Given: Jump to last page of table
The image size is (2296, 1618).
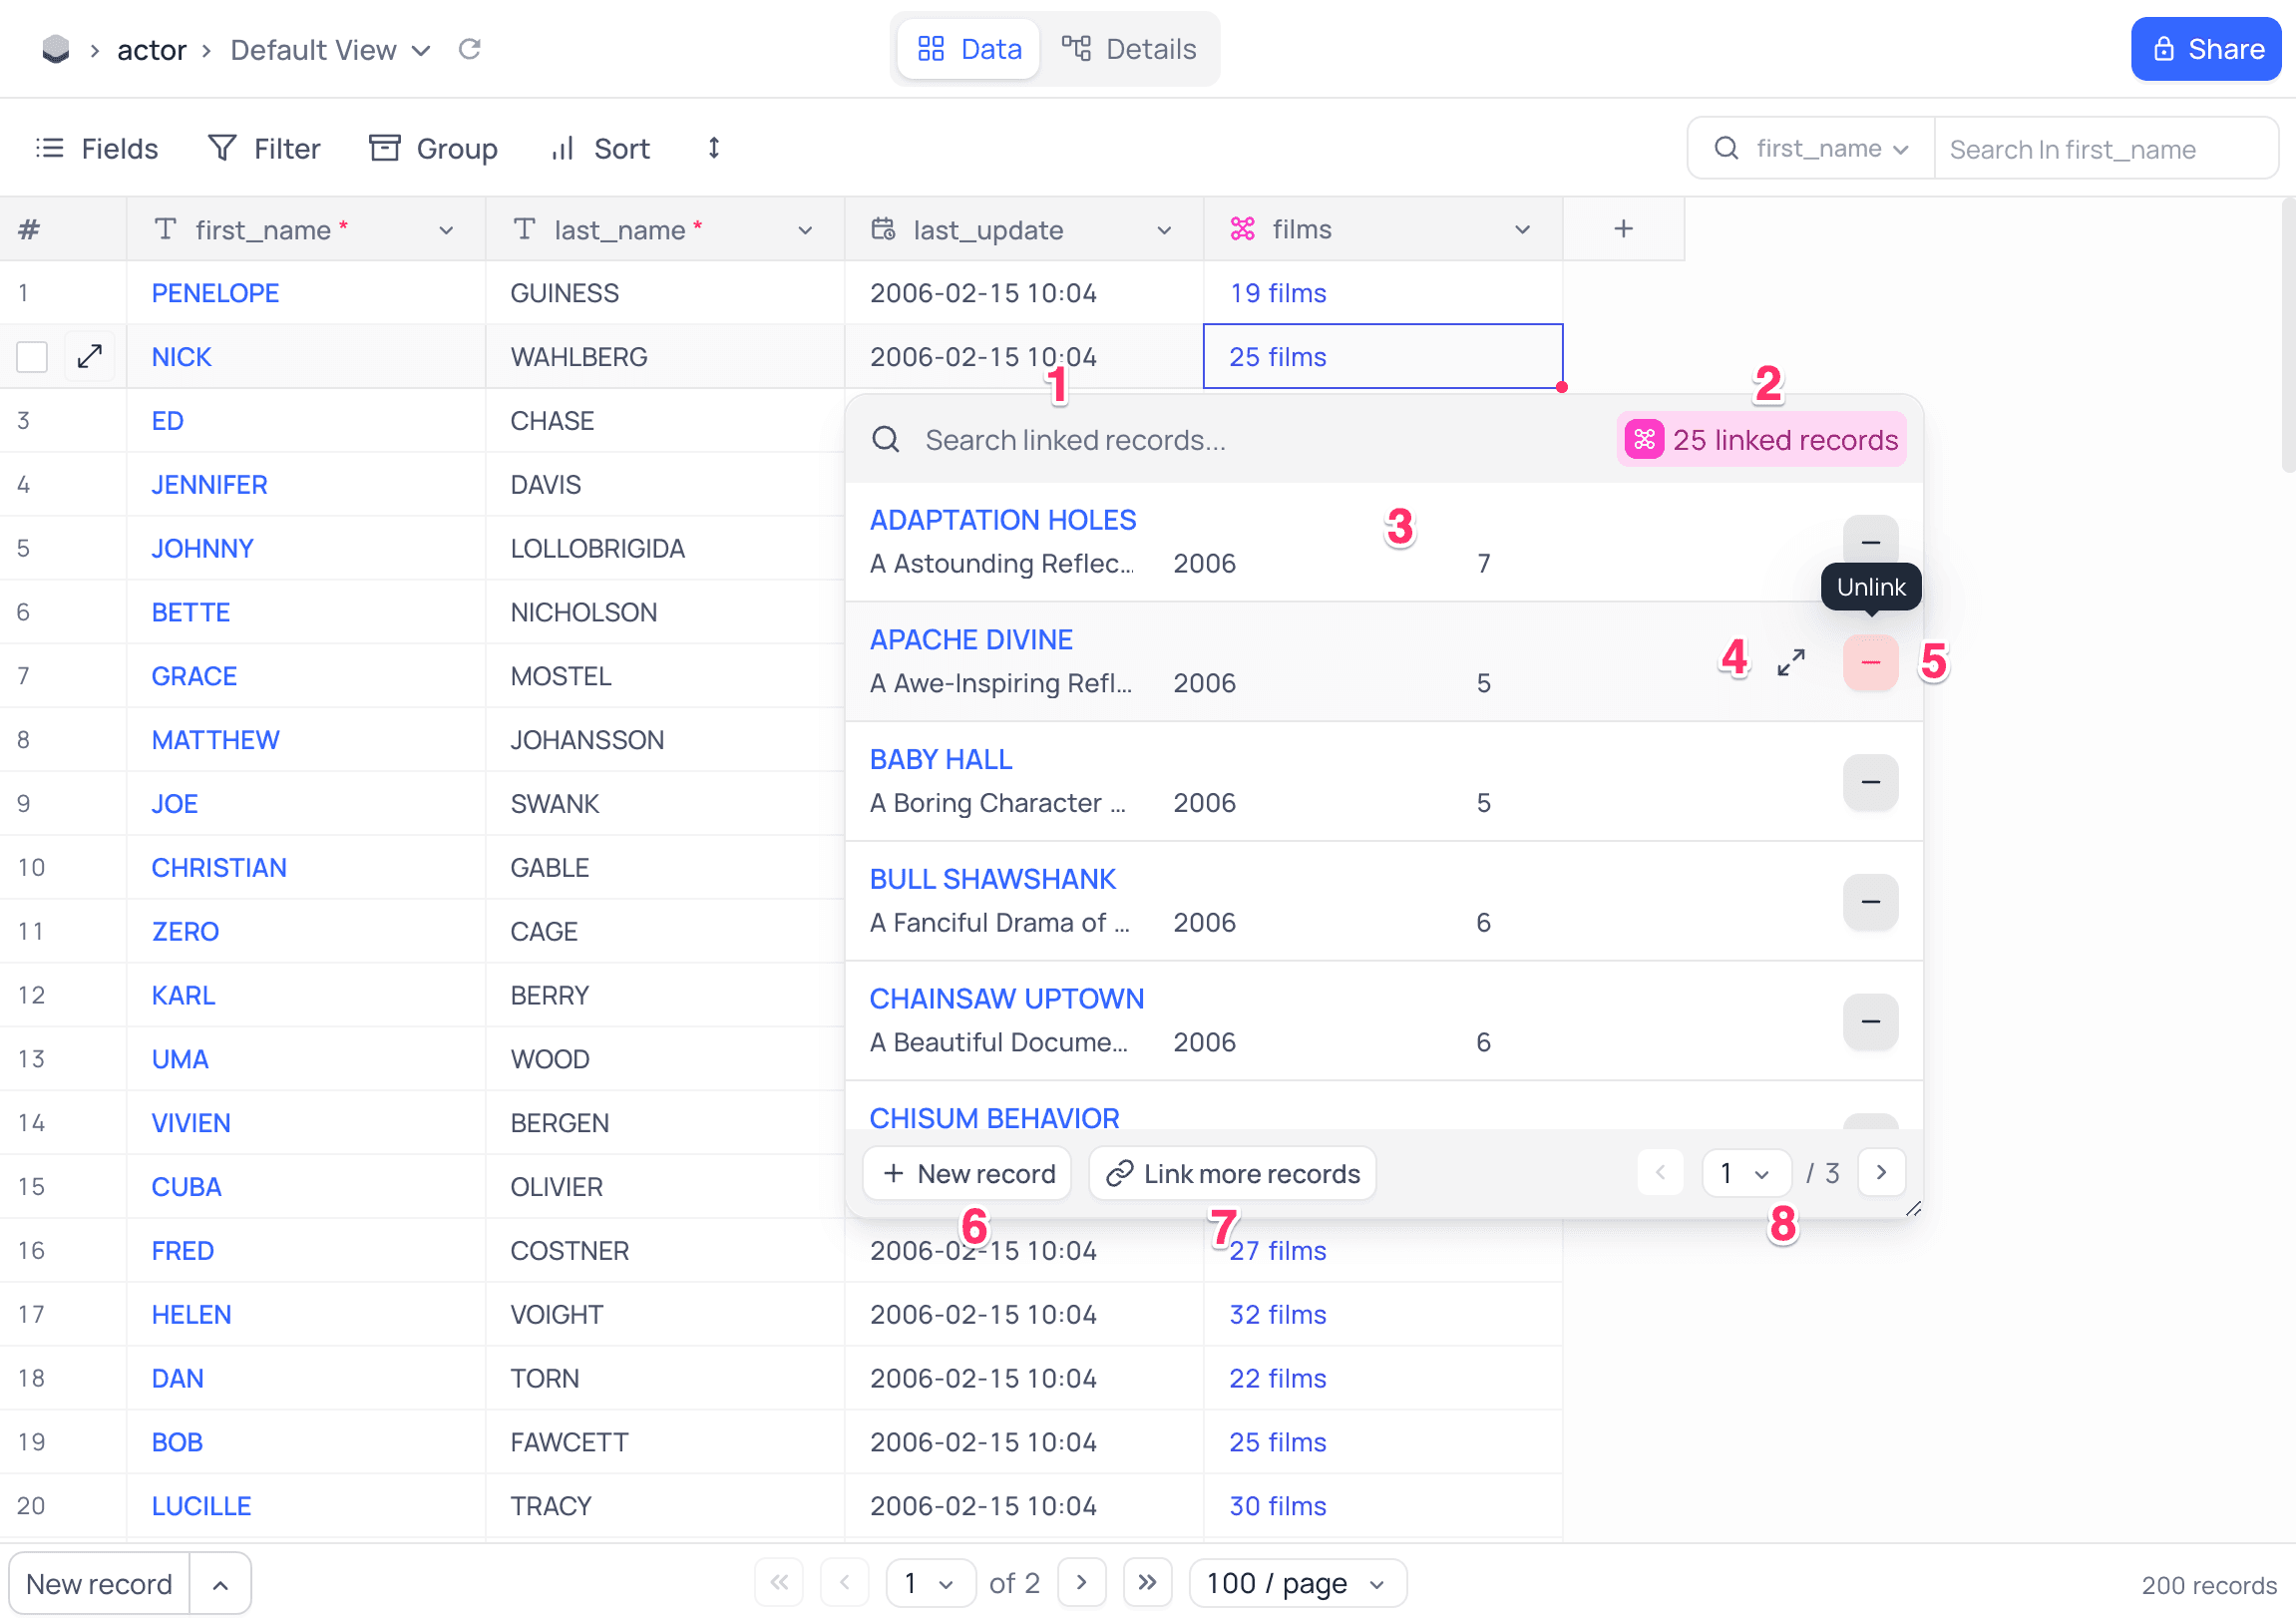Looking at the screenshot, I should click(x=1147, y=1582).
